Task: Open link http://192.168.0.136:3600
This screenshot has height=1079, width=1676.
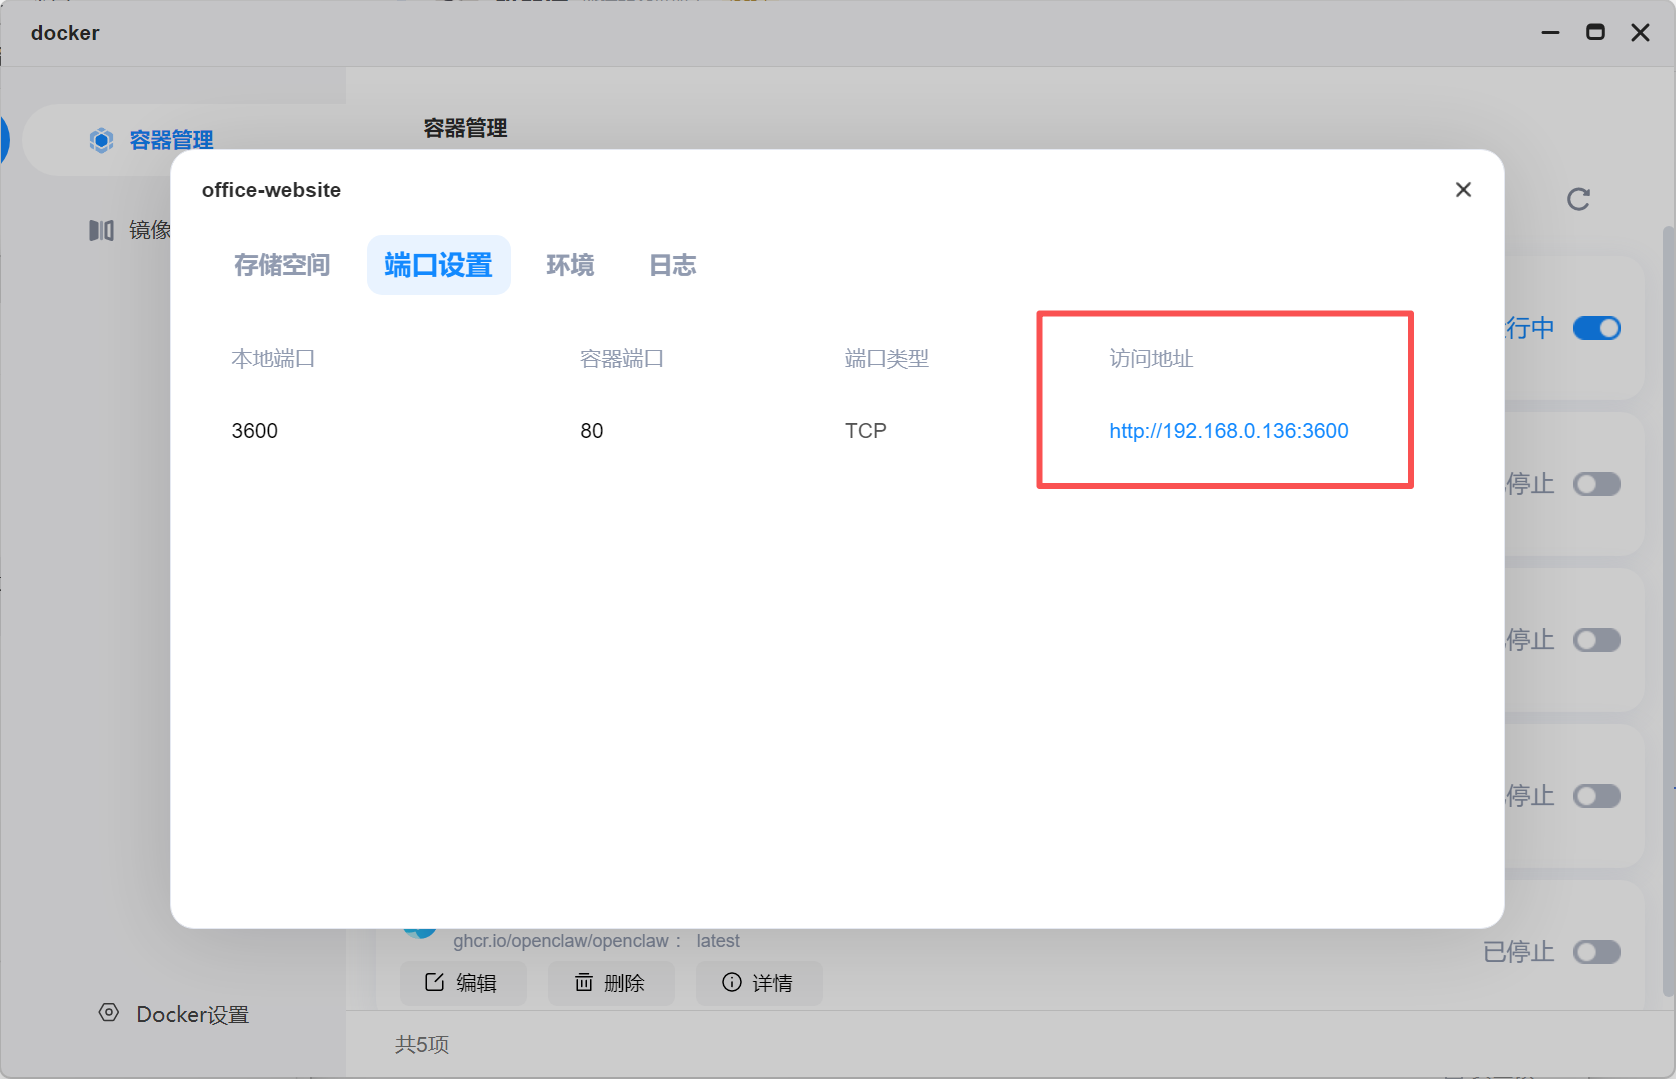Action: click(1228, 431)
